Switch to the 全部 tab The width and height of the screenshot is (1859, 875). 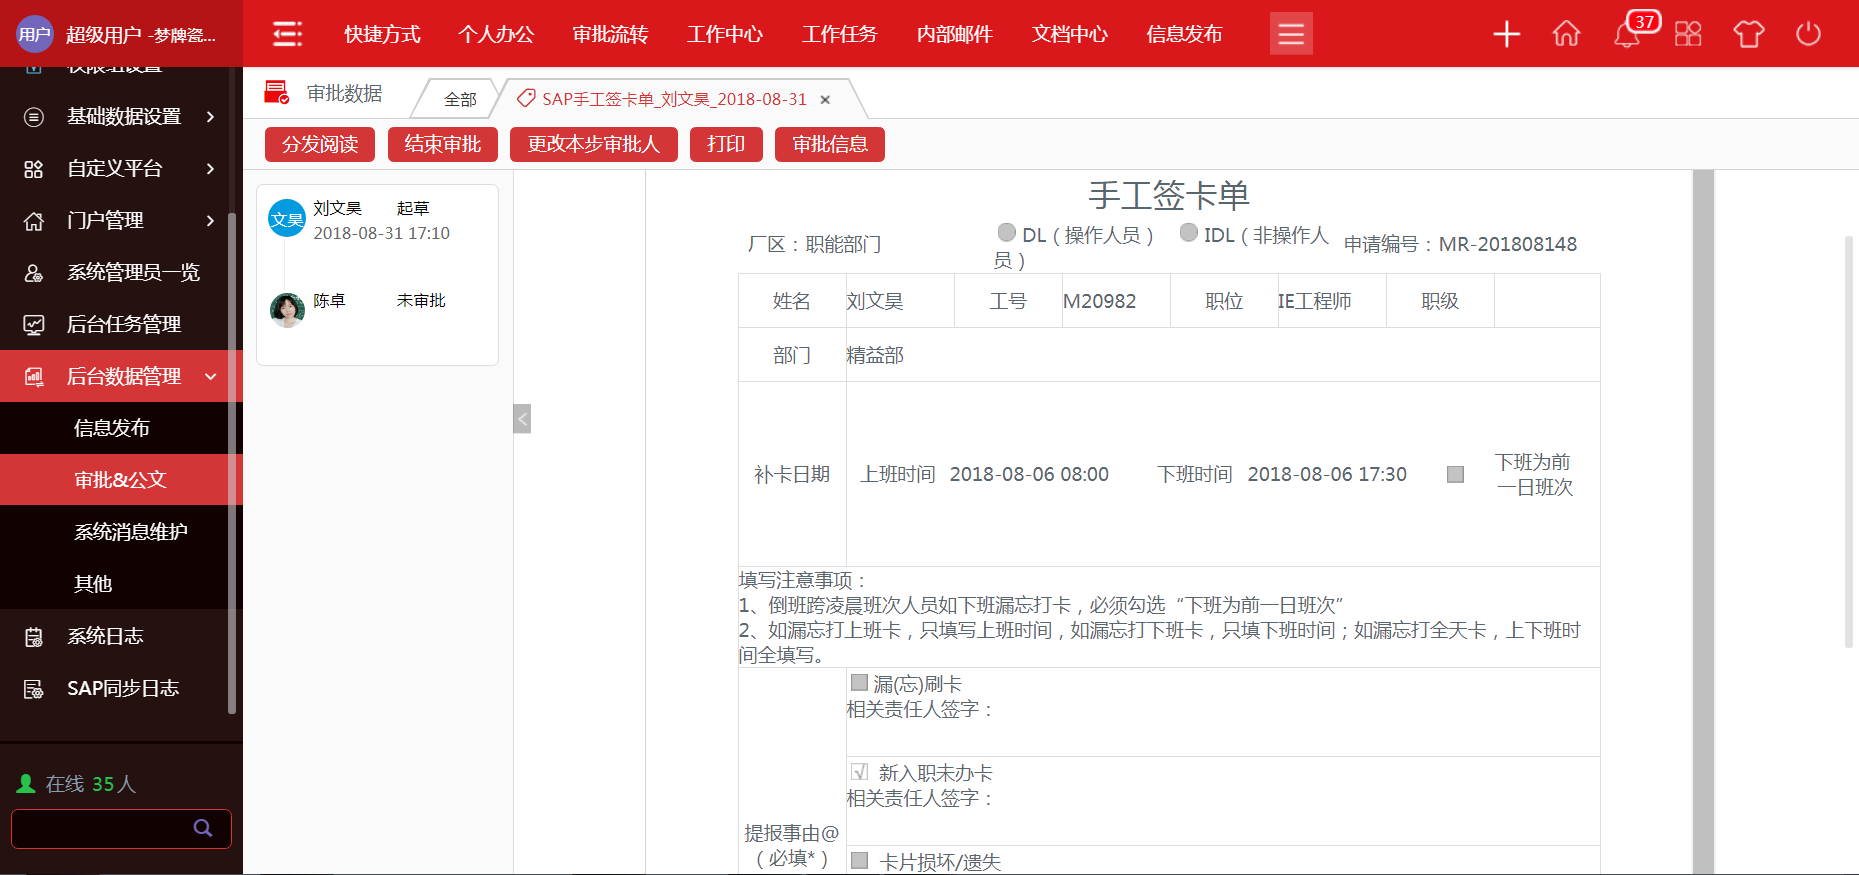[x=460, y=99]
